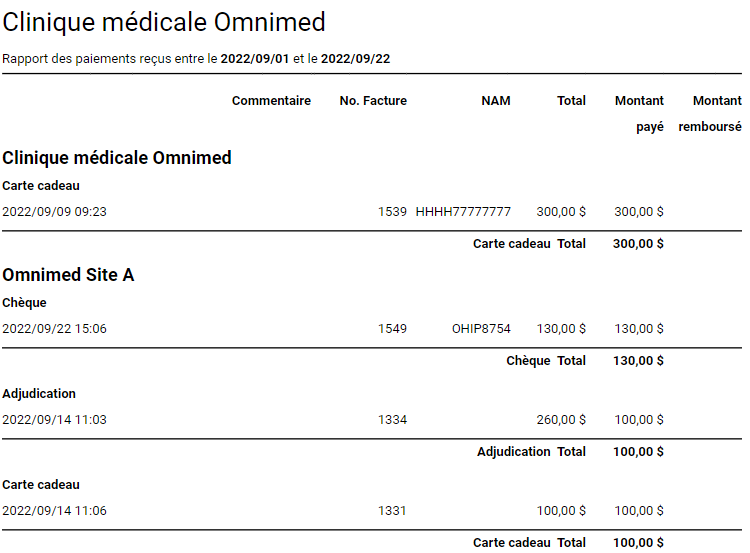750x553 pixels.
Task: Click the start date 2022/09/01
Action: 255,59
